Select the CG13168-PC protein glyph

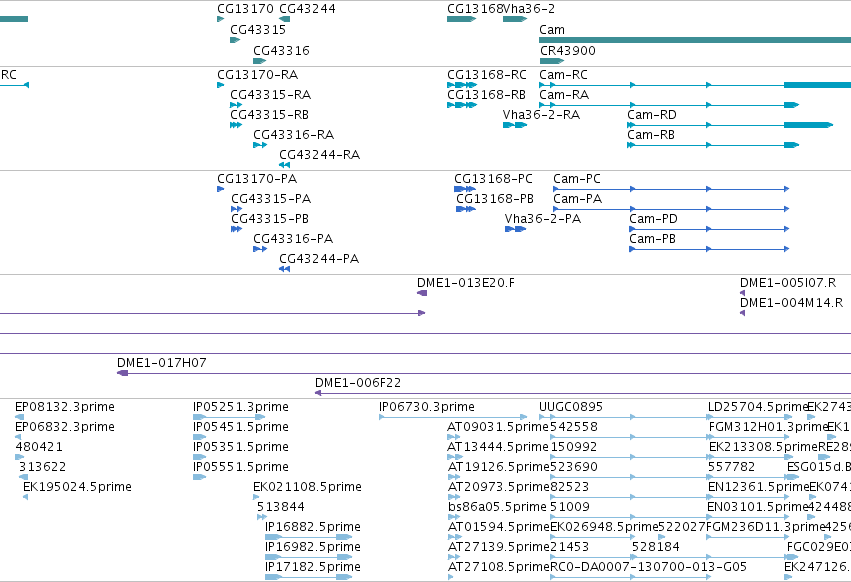pyautogui.click(x=465, y=189)
